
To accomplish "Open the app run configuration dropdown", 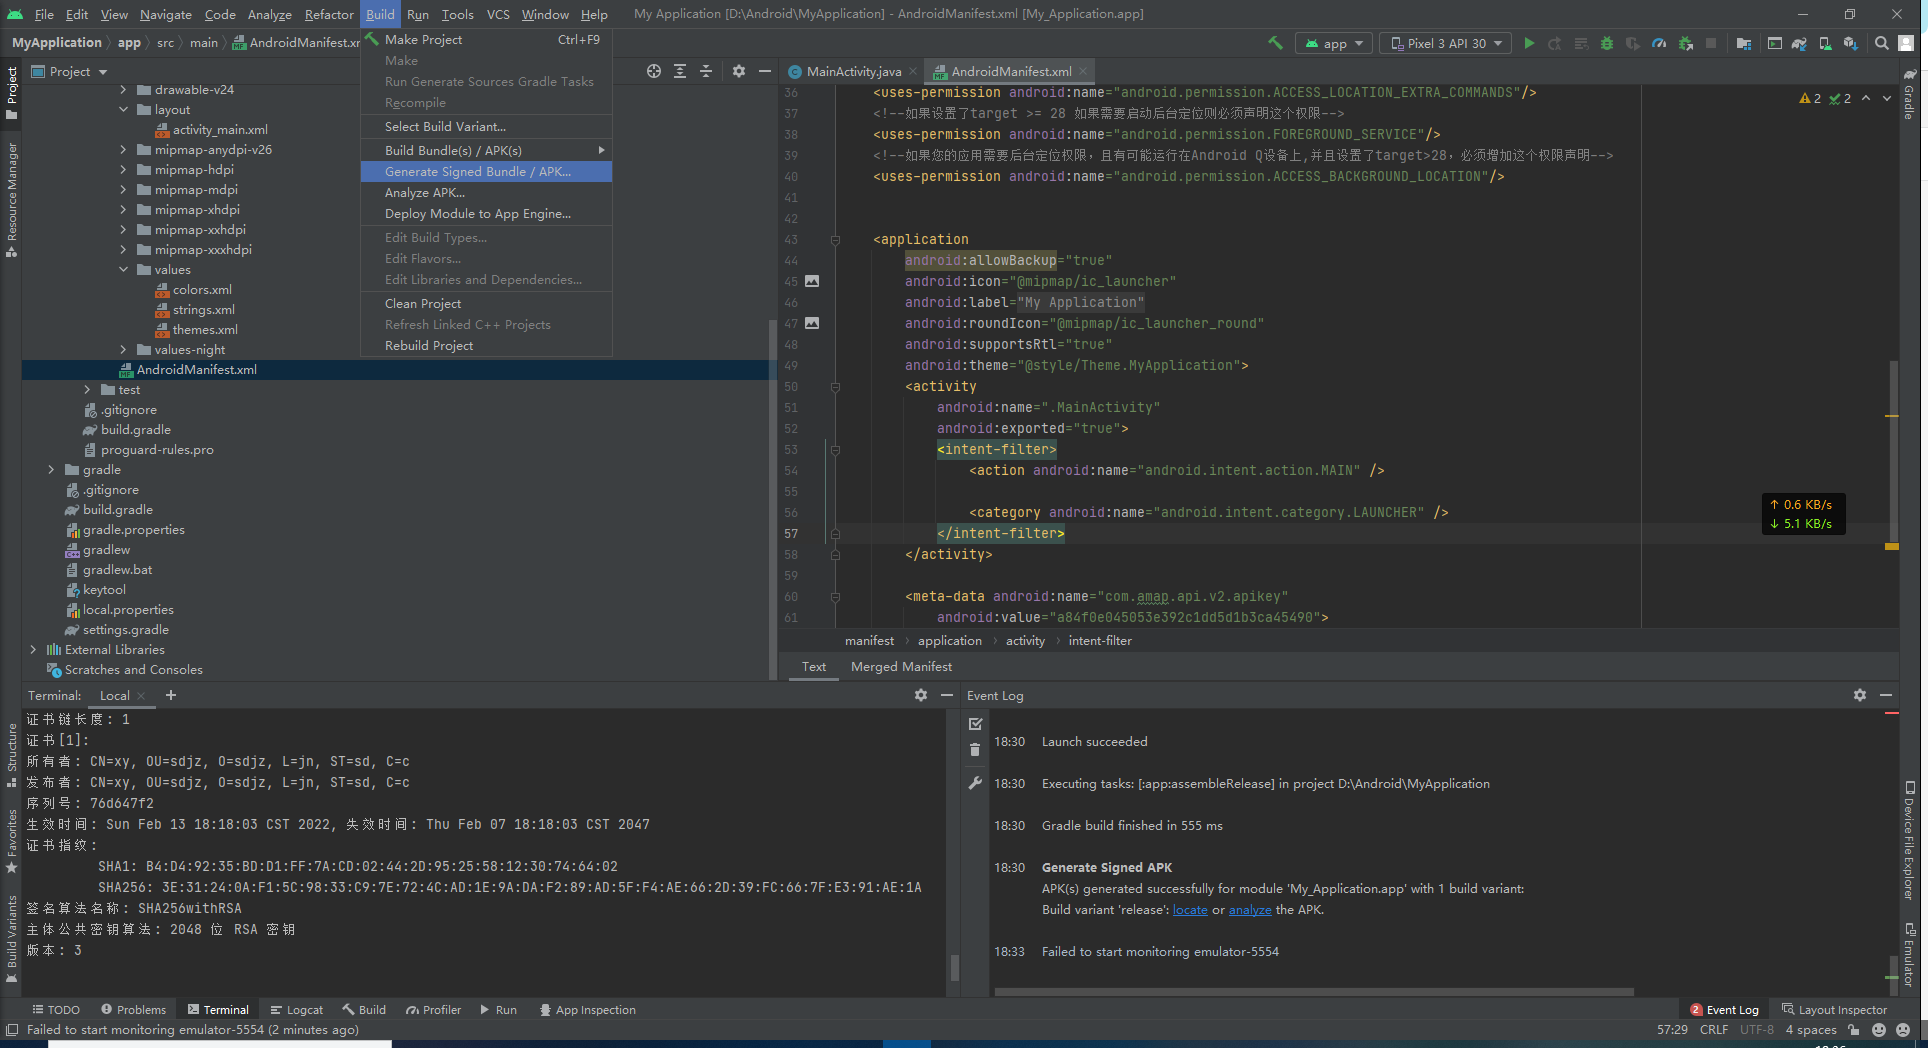I will click(1335, 43).
